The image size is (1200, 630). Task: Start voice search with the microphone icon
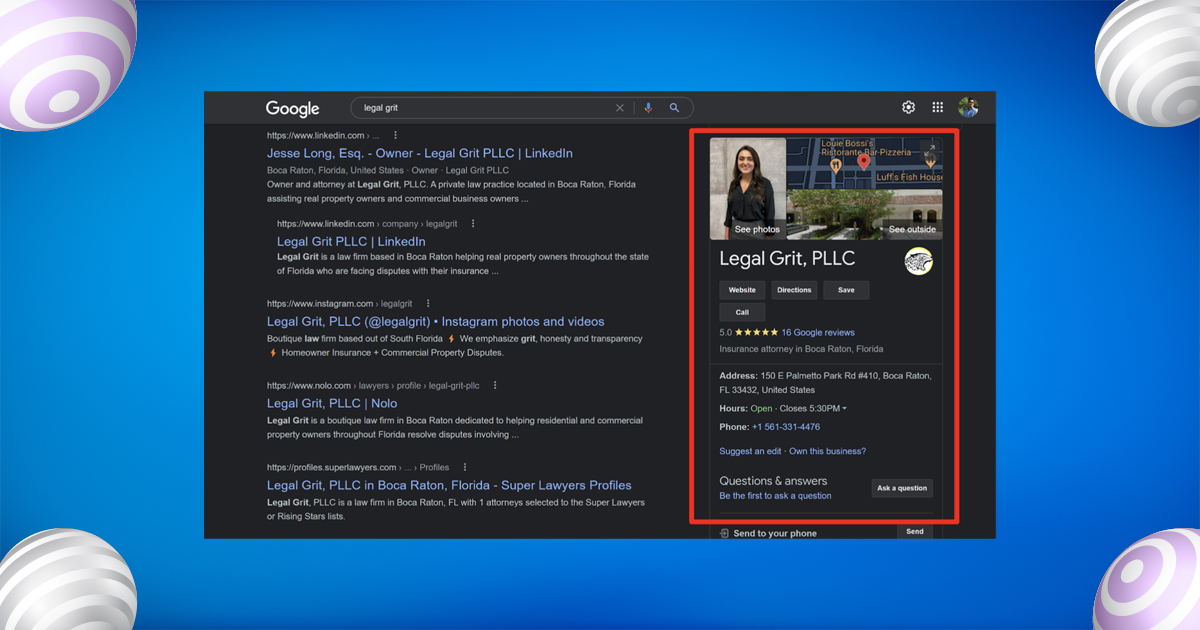click(648, 108)
